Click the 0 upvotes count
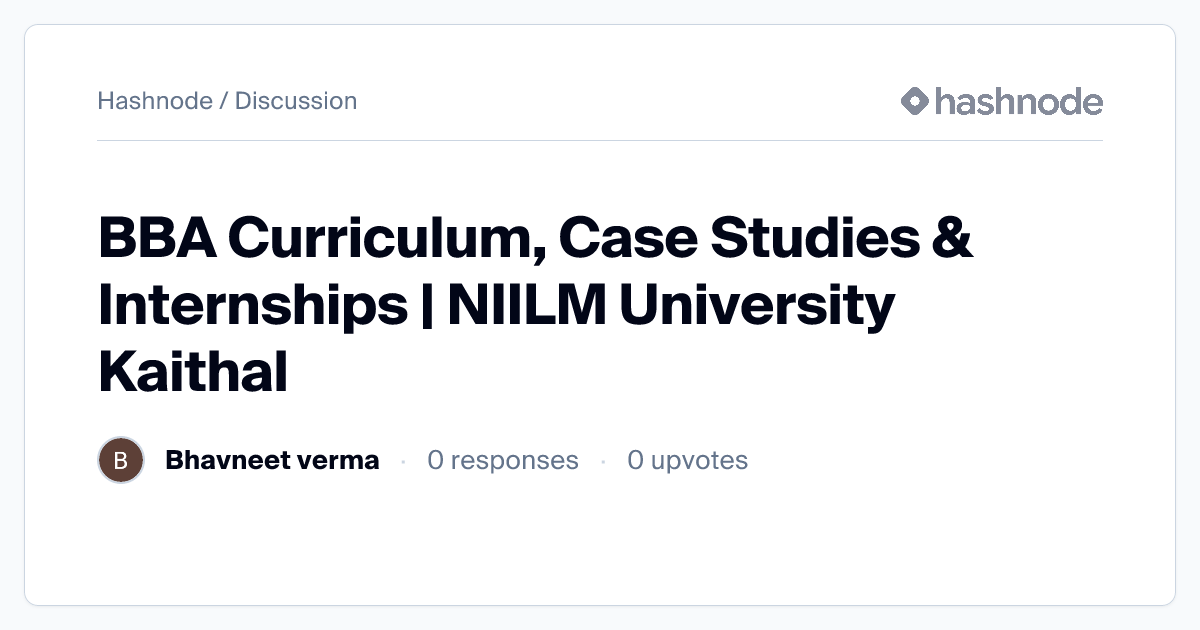 (x=687, y=460)
